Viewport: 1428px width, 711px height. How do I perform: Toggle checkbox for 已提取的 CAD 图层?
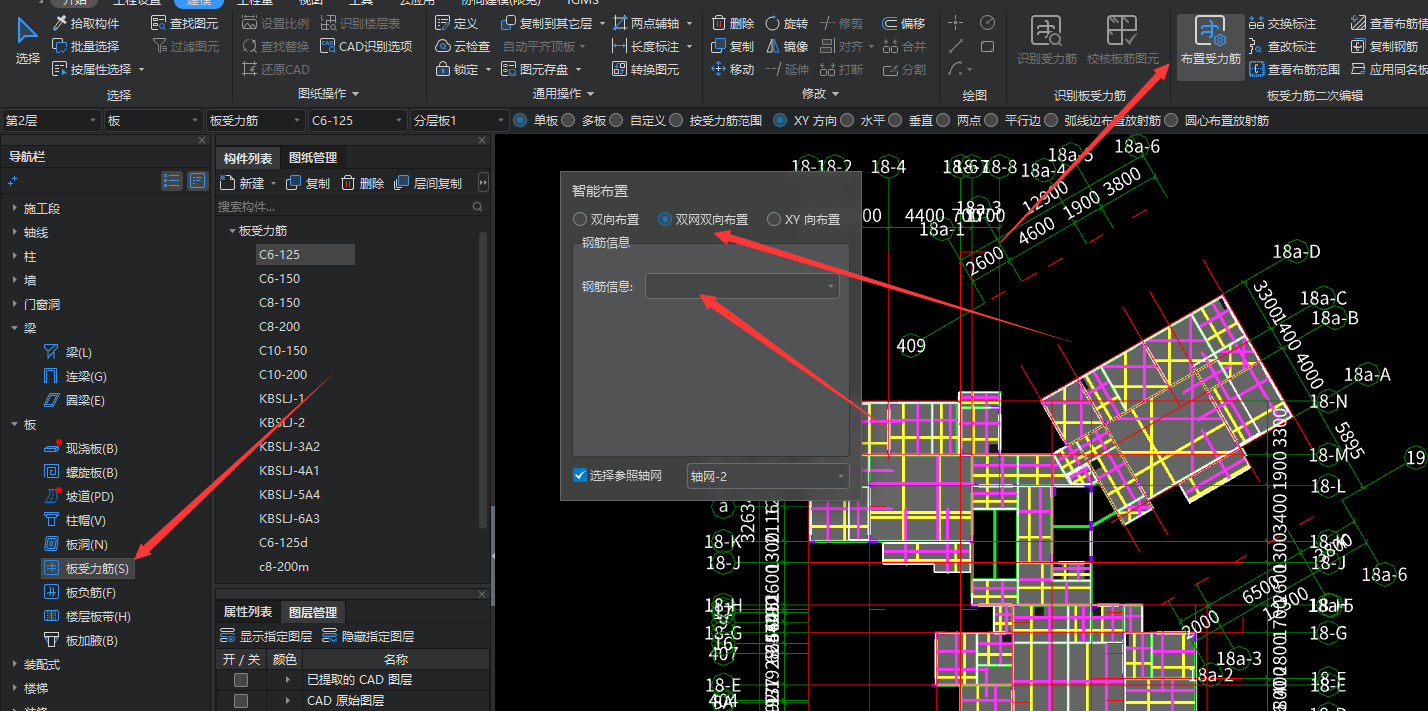click(240, 680)
